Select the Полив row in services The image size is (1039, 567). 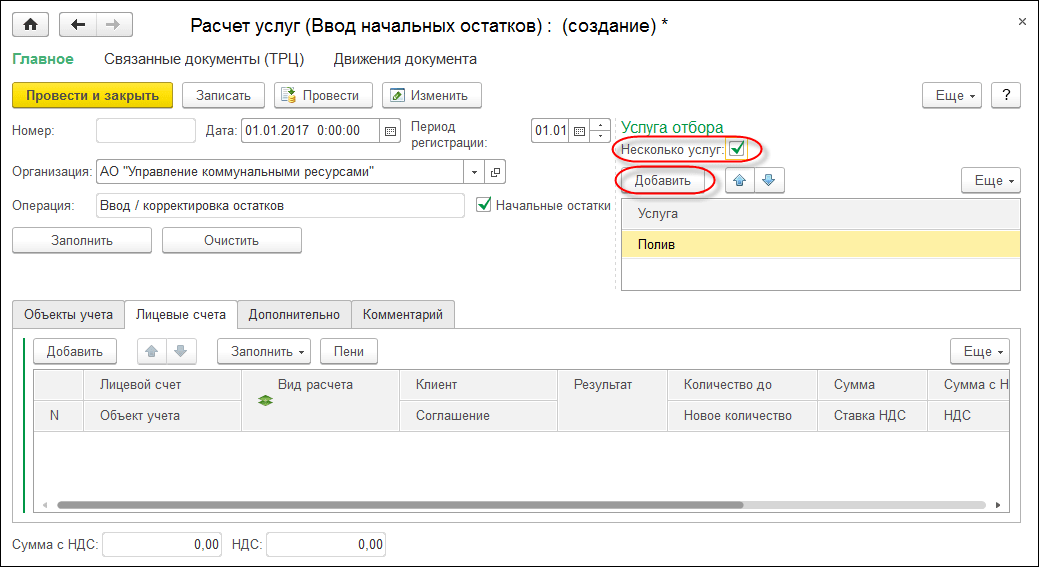[820, 244]
